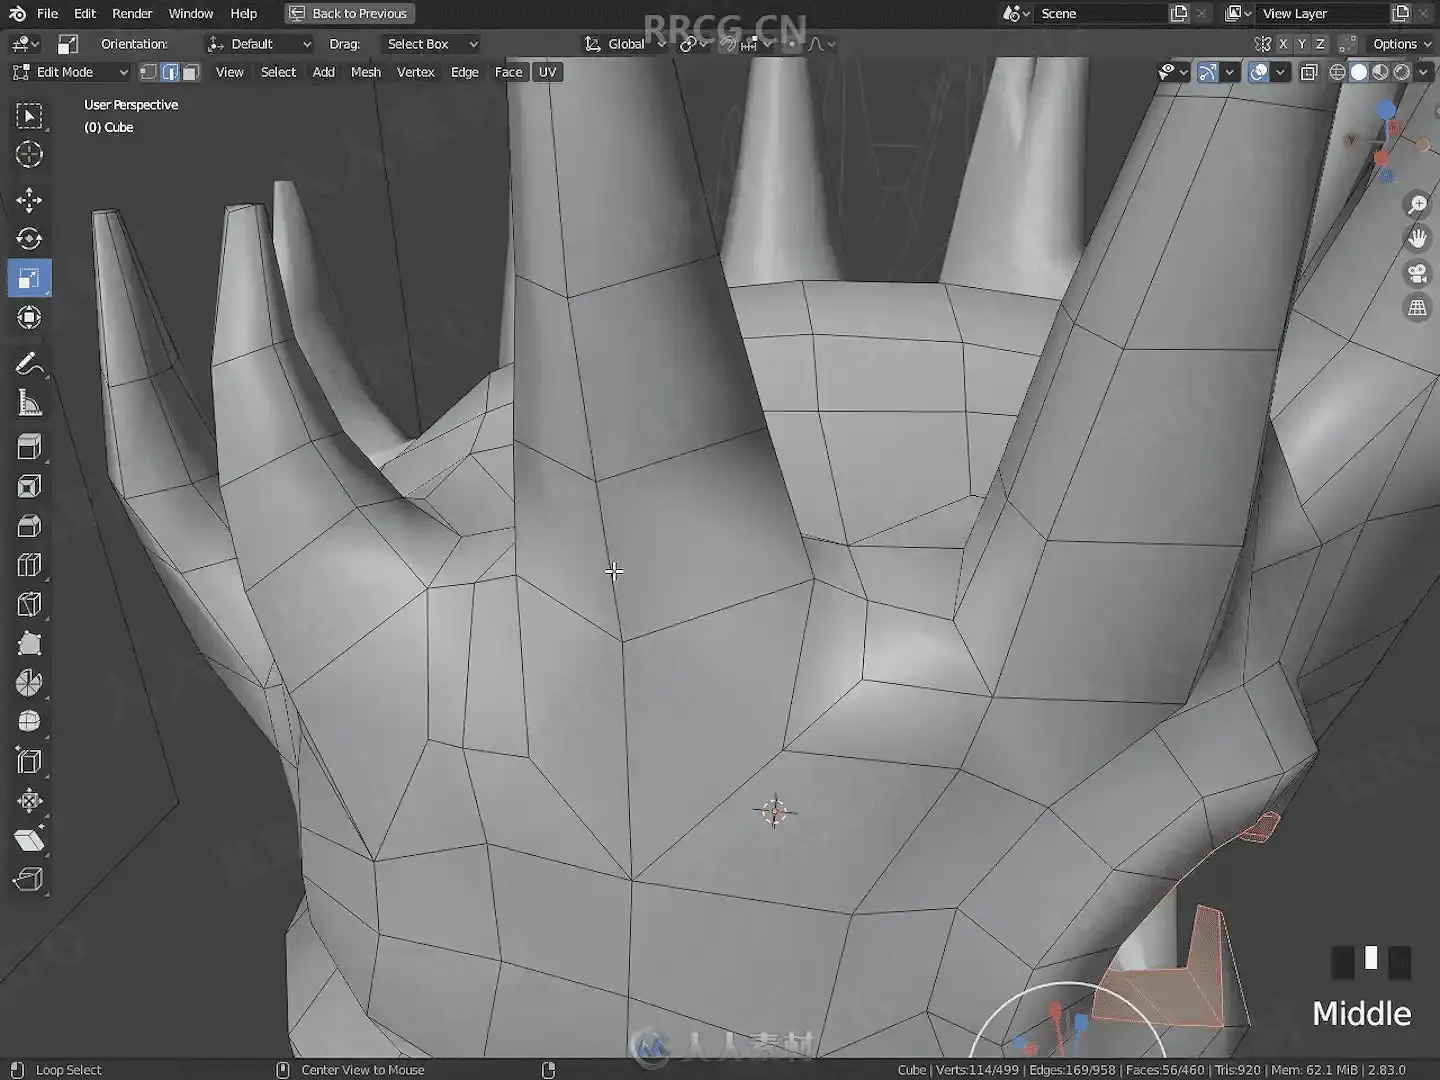Pick the Measure ruler tool
This screenshot has width=1440, height=1080.
click(29, 403)
